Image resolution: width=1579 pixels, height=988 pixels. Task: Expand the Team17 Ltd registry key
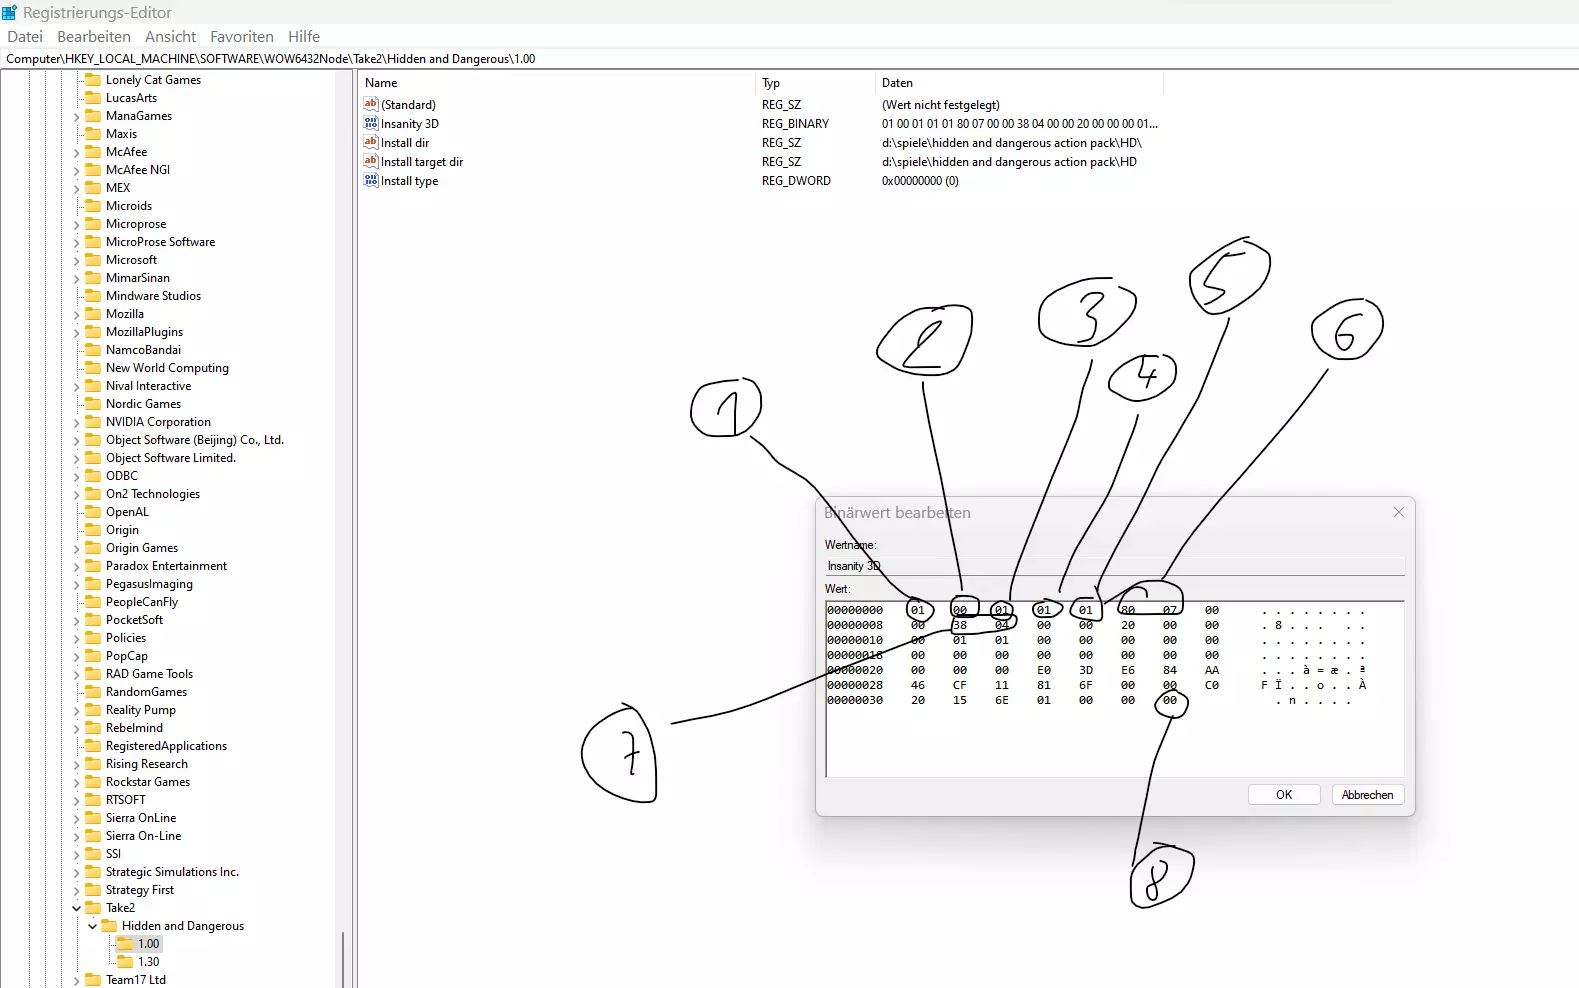click(76, 980)
